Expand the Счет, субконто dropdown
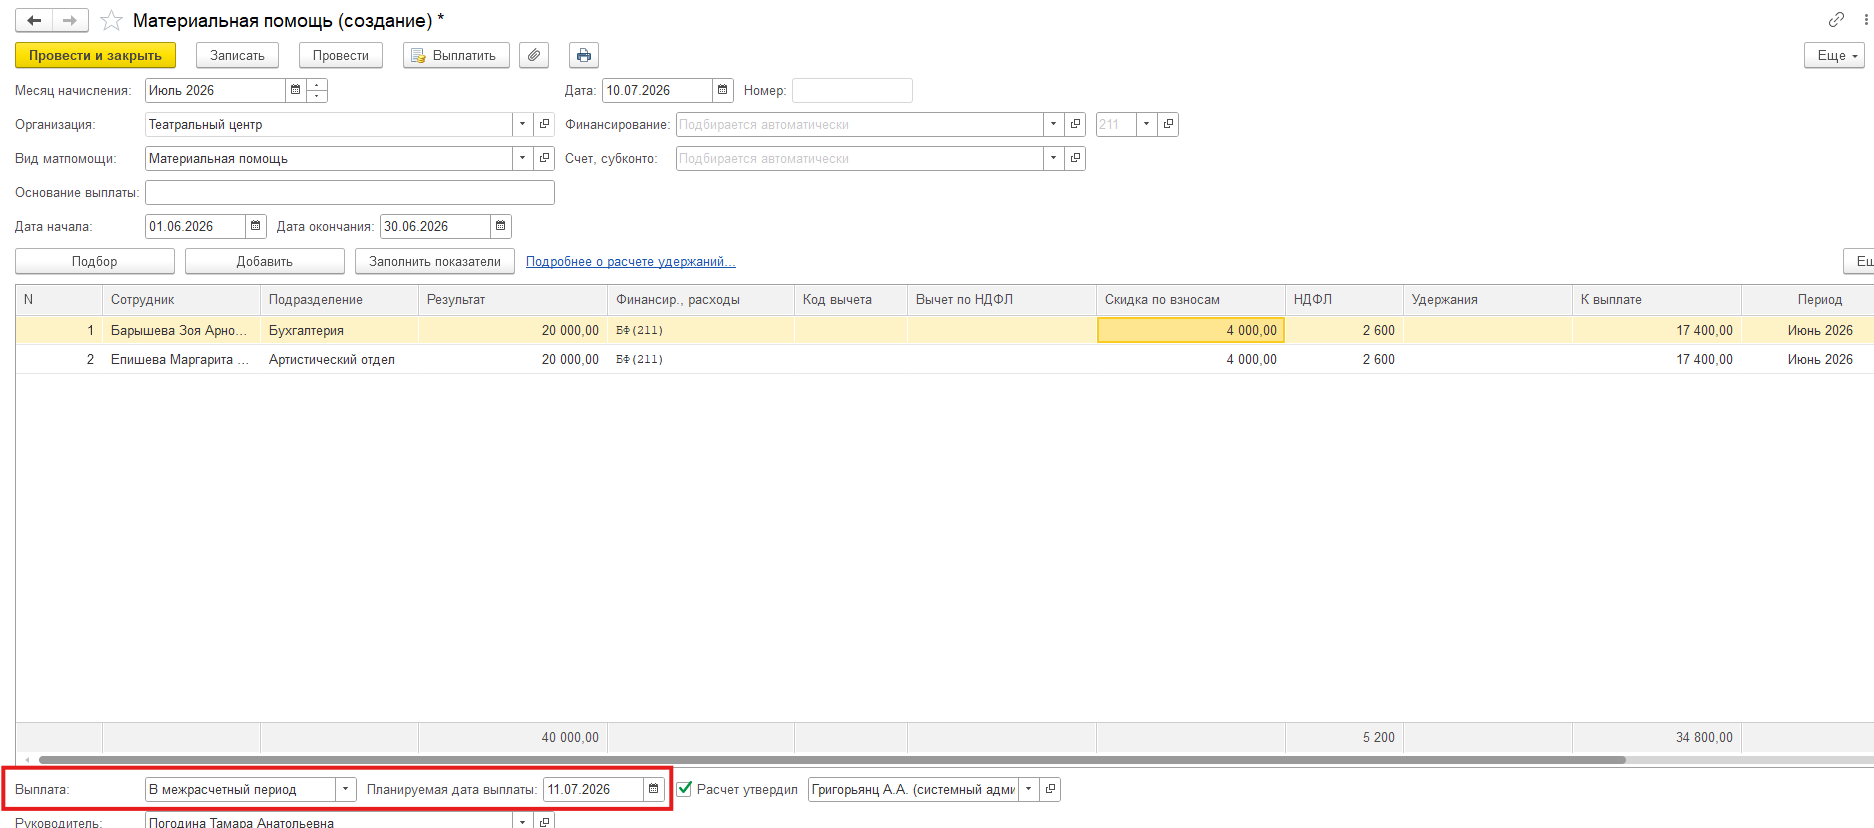This screenshot has height=828, width=1874. [1053, 158]
